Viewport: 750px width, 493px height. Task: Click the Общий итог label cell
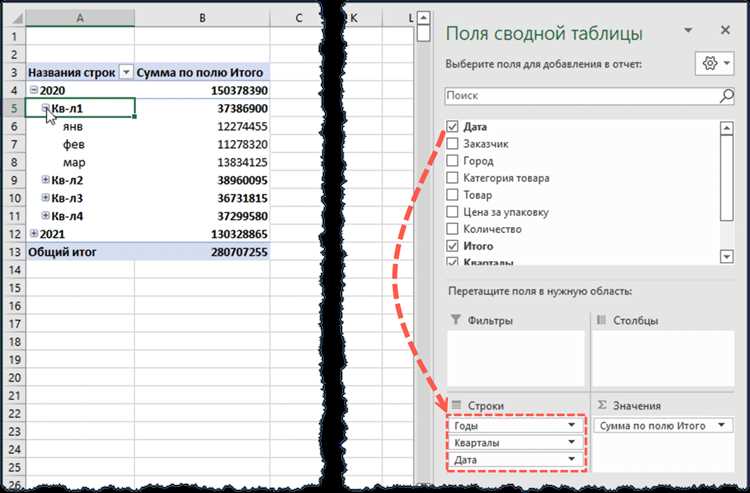point(80,252)
